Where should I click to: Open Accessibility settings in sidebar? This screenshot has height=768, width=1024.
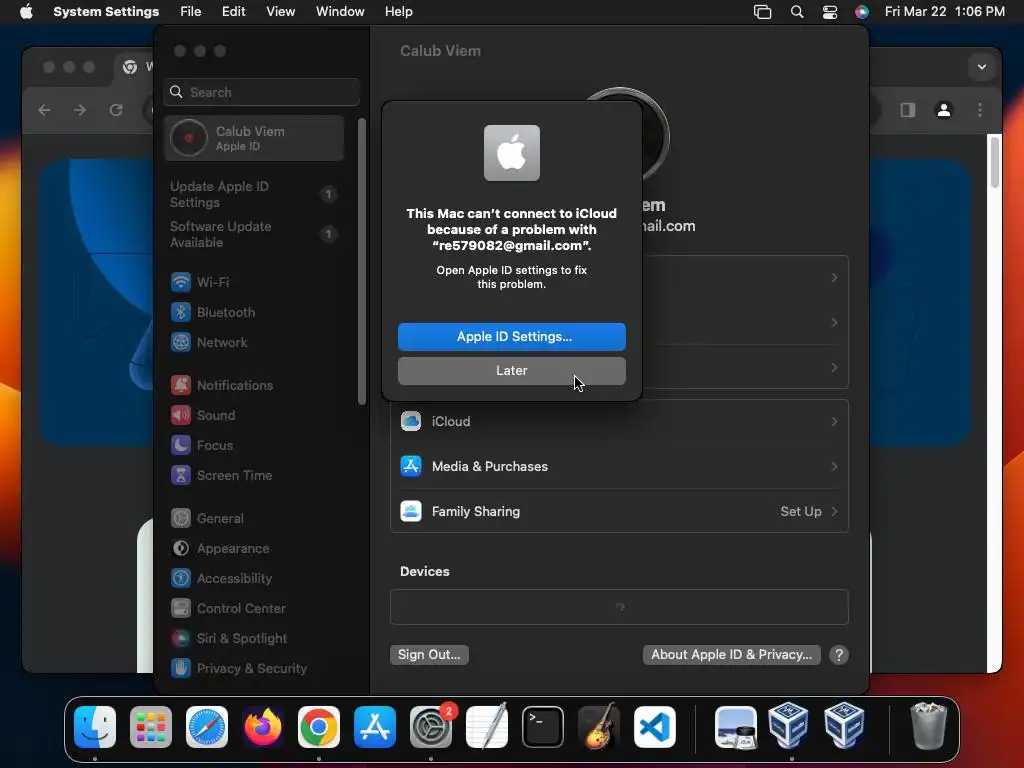[x=255, y=579]
